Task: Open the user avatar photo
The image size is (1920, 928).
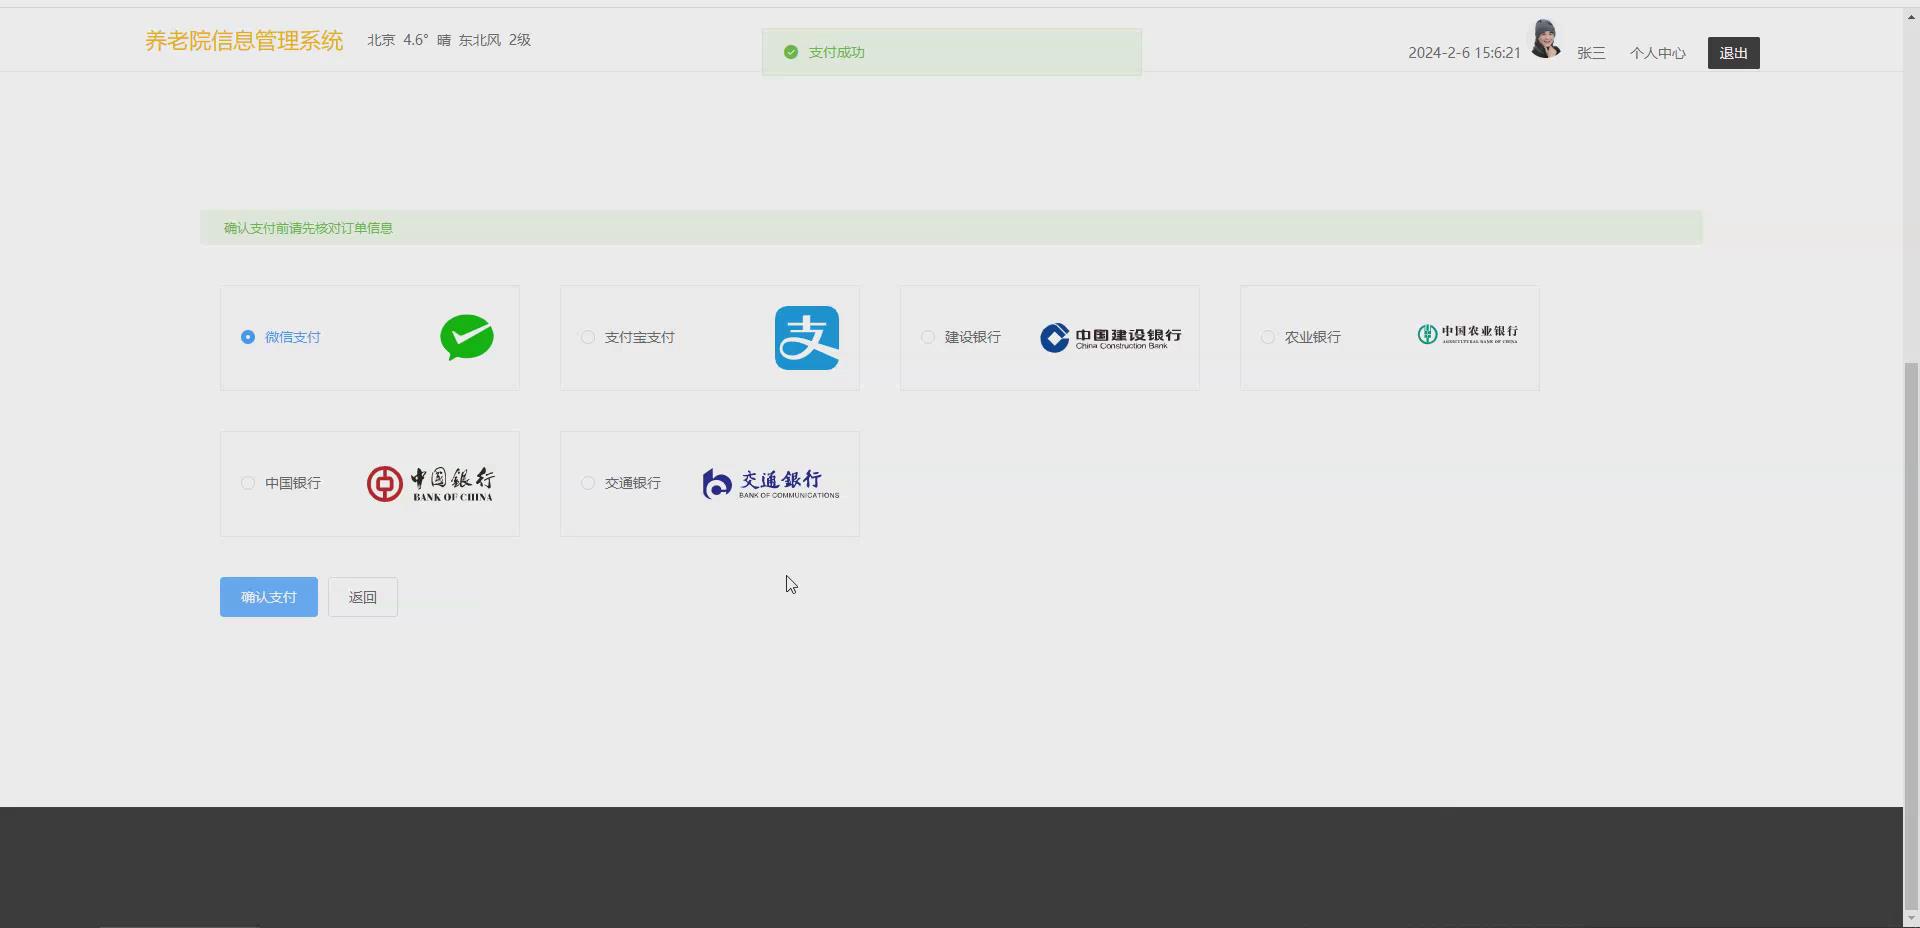Action: [1544, 38]
